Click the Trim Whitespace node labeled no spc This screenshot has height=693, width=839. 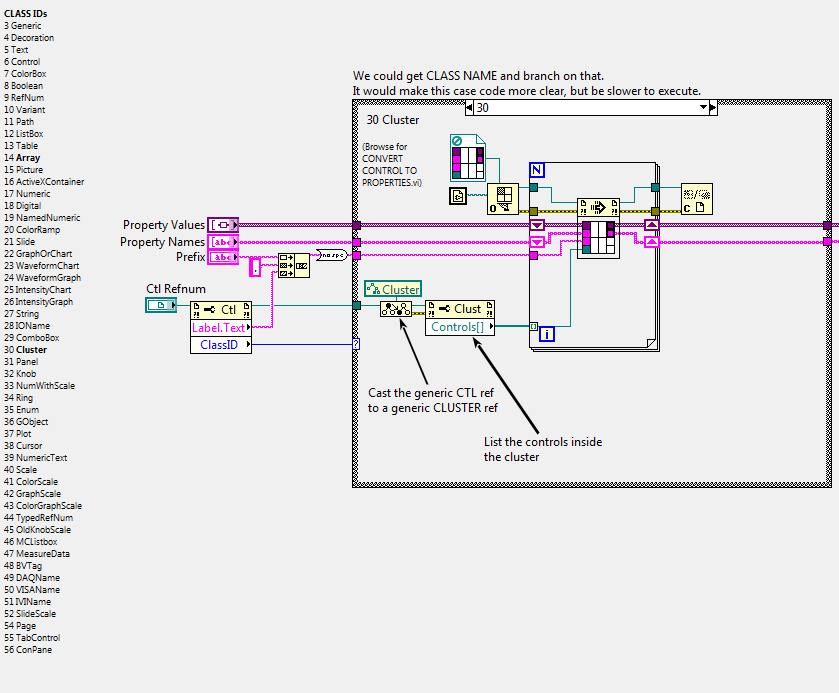point(331,255)
